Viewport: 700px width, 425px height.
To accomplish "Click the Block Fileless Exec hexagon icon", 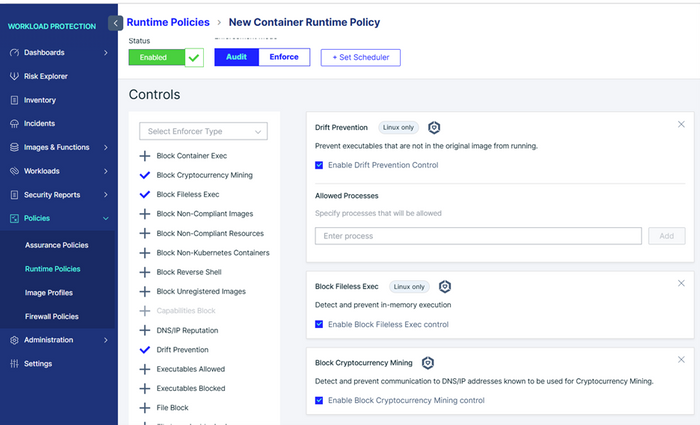I will (x=445, y=287).
